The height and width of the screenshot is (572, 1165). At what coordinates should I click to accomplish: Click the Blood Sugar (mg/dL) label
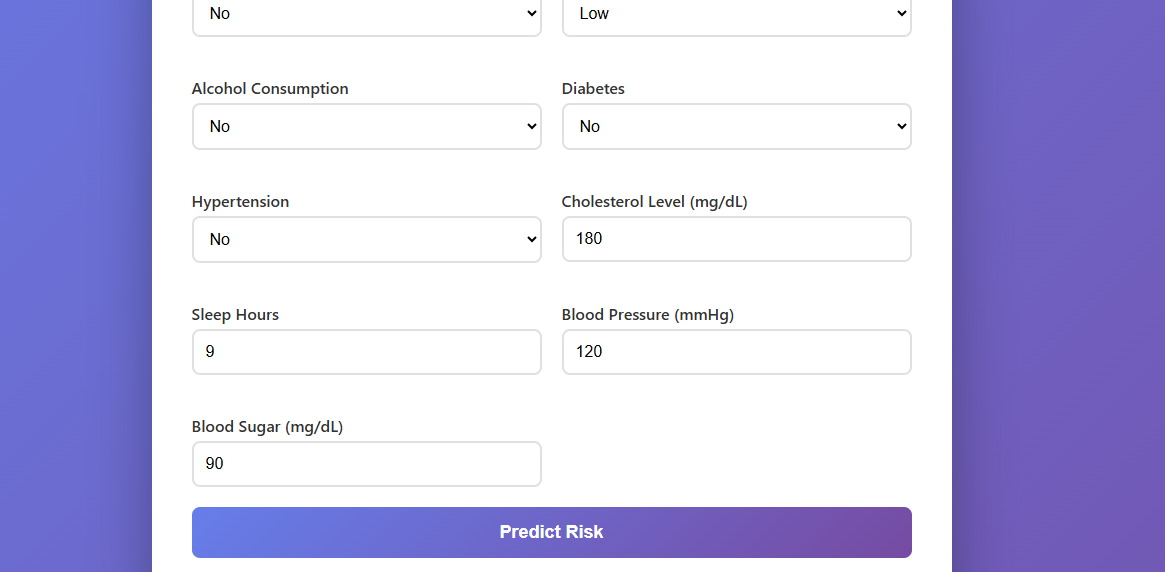point(267,427)
